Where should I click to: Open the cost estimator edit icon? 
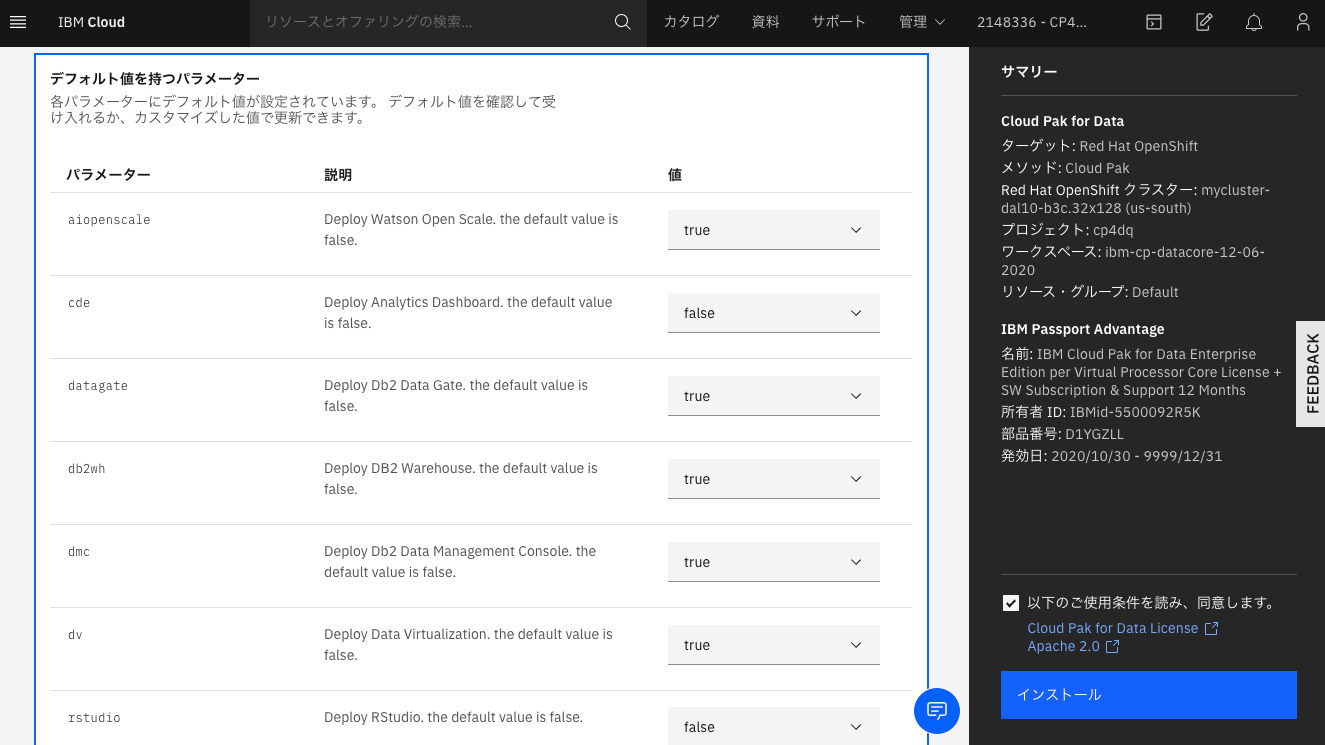(1204, 22)
